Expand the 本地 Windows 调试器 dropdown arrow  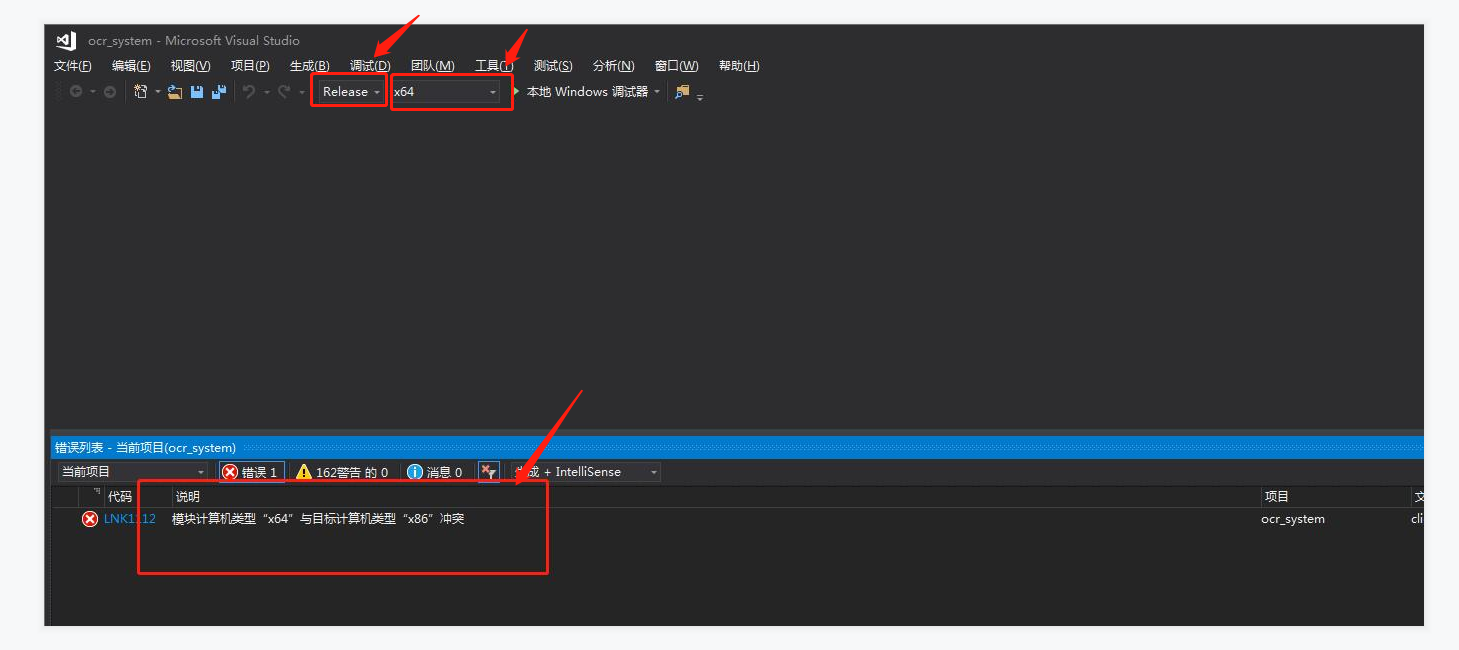tap(657, 91)
